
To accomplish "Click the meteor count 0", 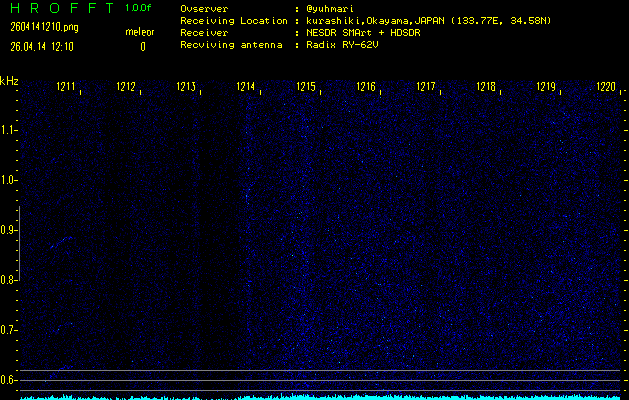I will tap(143, 47).
